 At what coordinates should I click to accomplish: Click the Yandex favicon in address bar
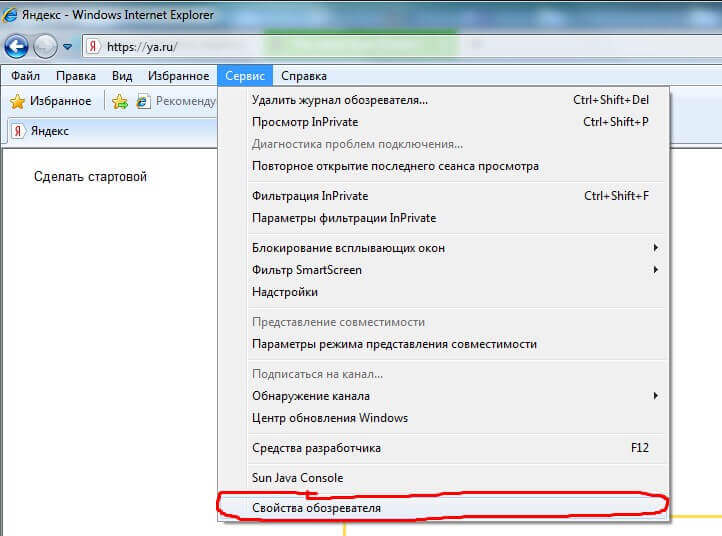pos(93,46)
